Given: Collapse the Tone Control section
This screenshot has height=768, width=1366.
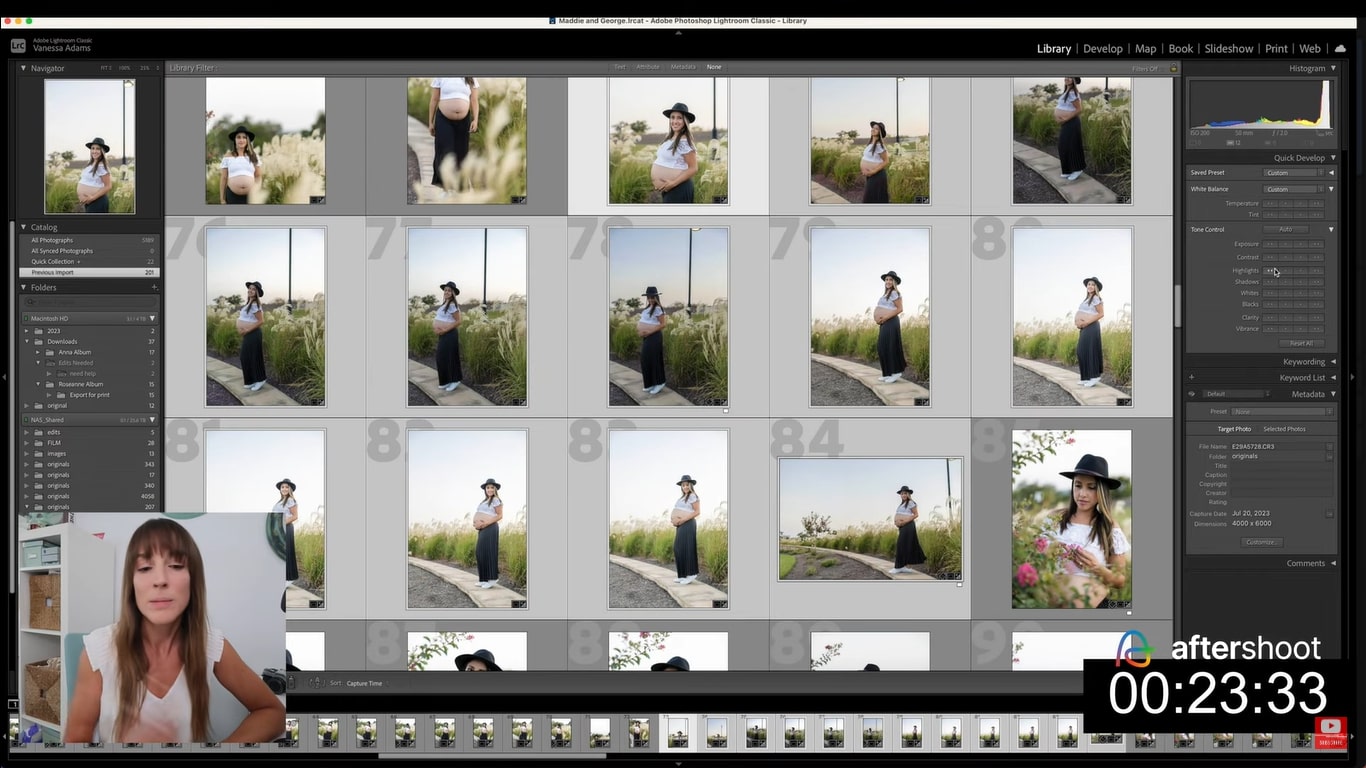Looking at the screenshot, I should 1331,230.
